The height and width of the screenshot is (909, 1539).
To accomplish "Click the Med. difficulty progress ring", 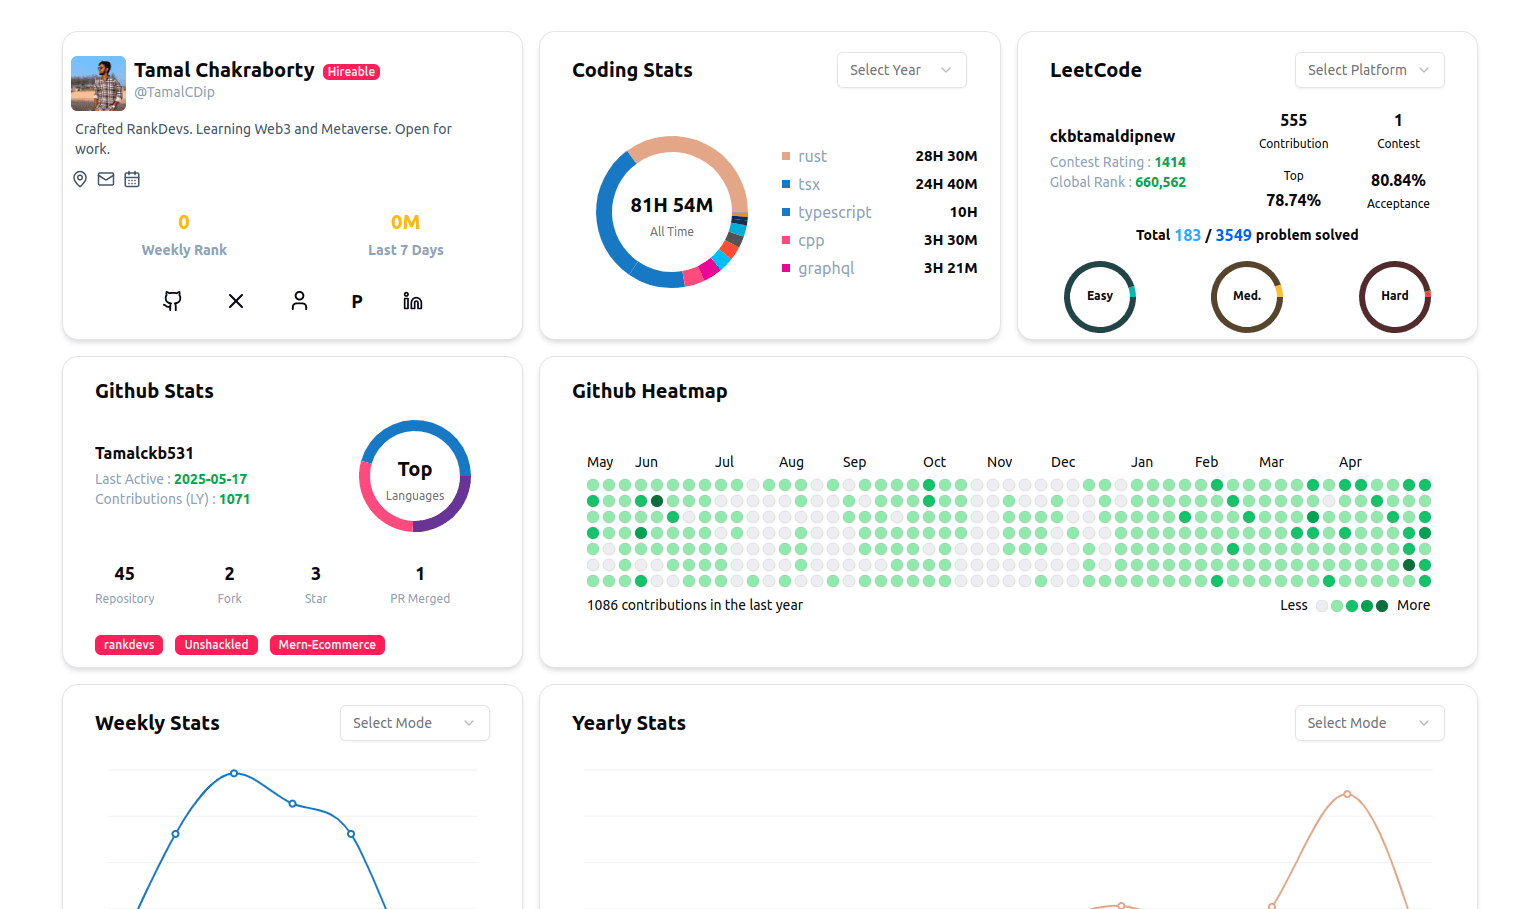I will click(1247, 297).
